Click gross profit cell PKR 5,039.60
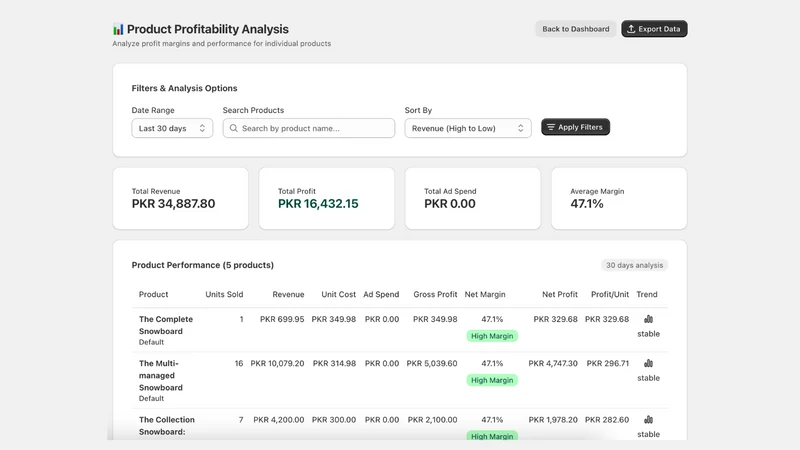This screenshot has width=800, height=450. point(432,363)
